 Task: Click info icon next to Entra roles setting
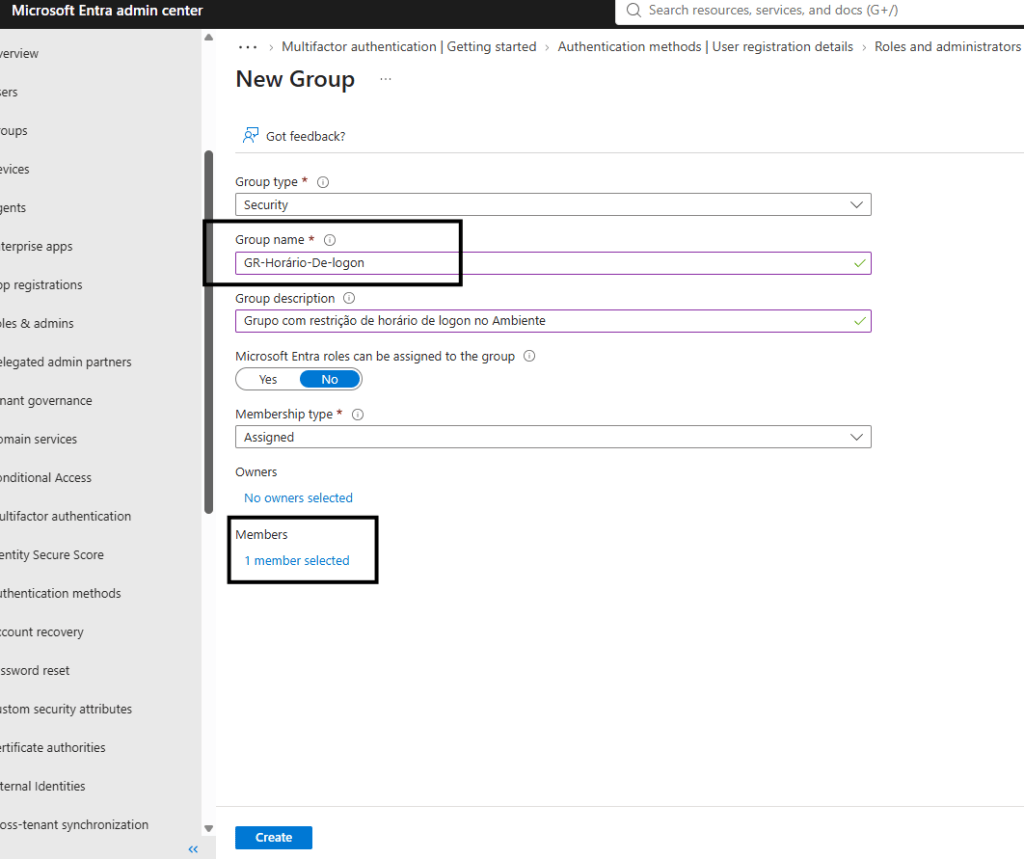pos(530,356)
